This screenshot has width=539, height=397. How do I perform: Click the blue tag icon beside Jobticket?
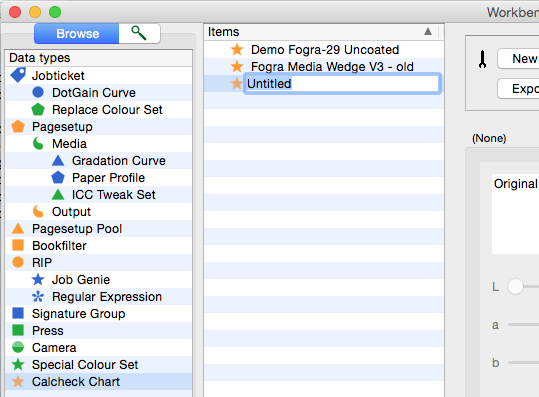tap(18, 75)
